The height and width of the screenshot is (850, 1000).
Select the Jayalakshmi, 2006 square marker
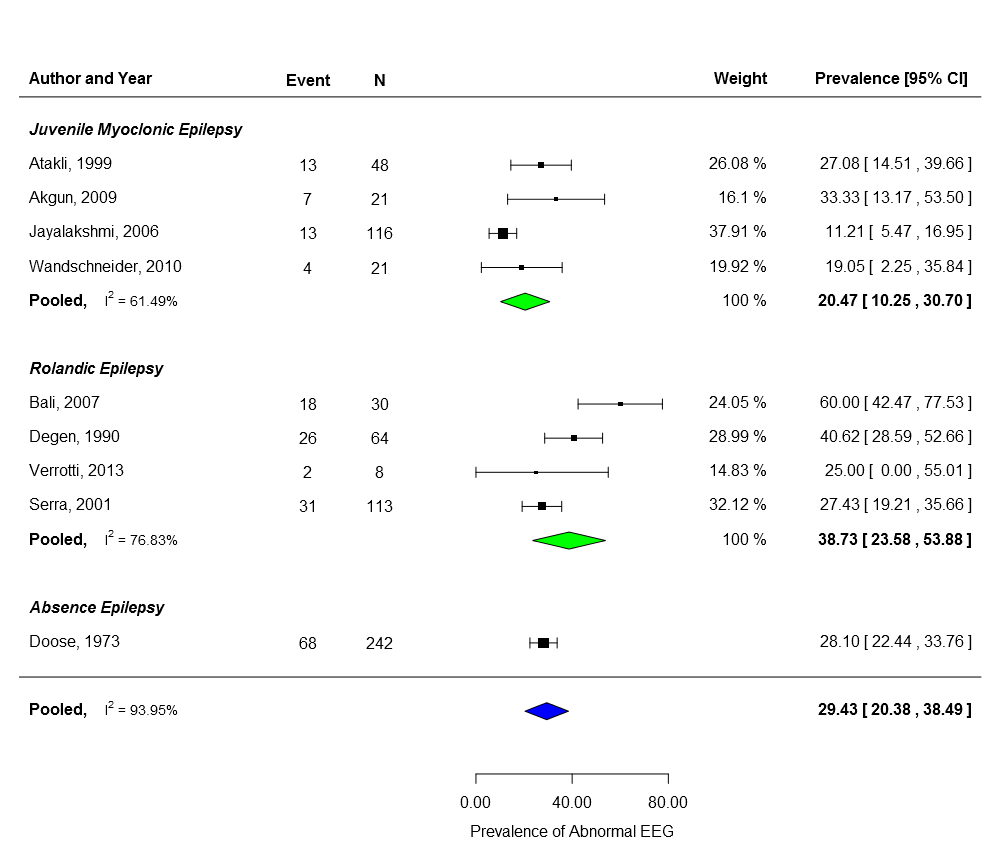coord(503,233)
